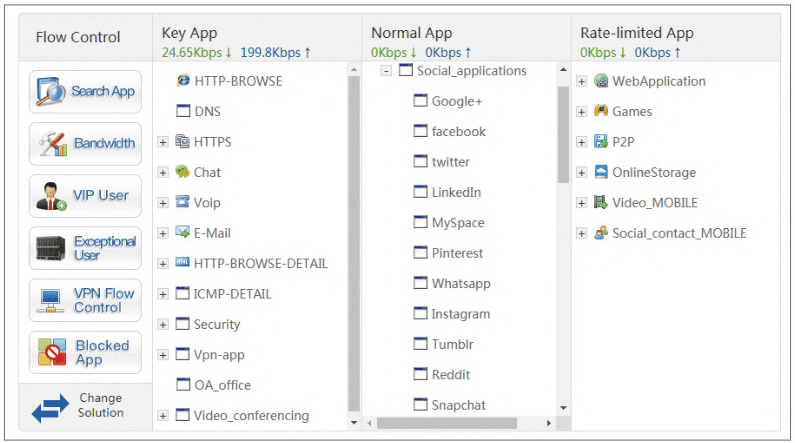This screenshot has width=795, height=443.
Task: Click the Games category icon
Action: click(601, 110)
